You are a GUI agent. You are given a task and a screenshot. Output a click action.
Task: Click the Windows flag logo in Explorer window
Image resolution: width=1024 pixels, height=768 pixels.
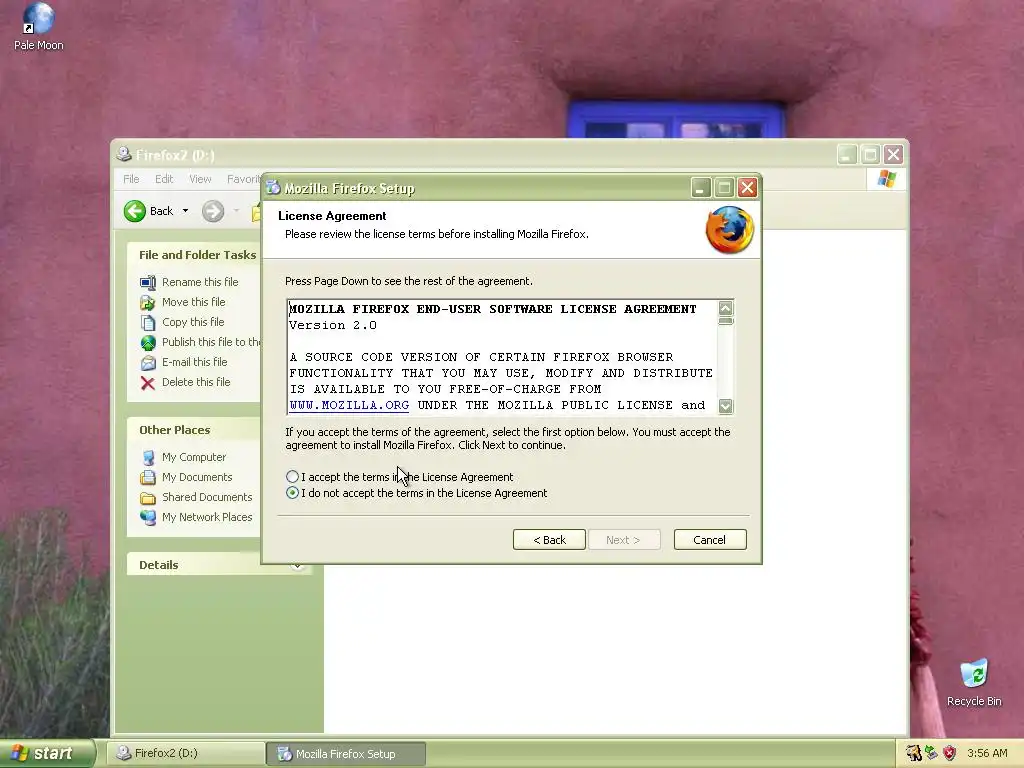click(x=887, y=178)
